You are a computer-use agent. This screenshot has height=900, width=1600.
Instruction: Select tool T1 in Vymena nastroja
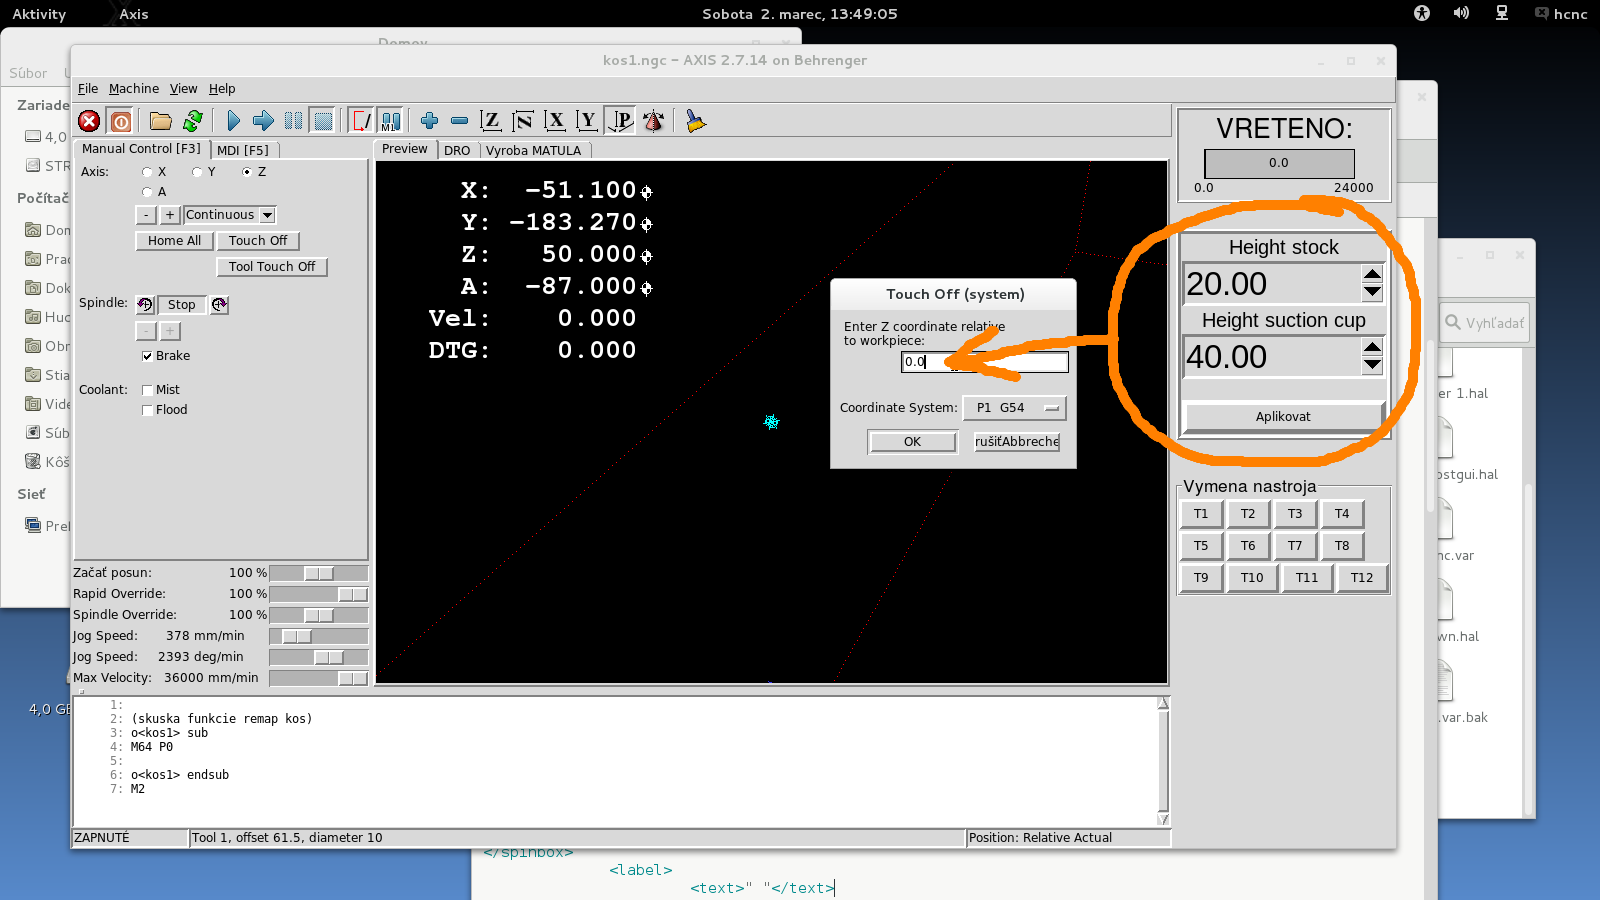1201,514
